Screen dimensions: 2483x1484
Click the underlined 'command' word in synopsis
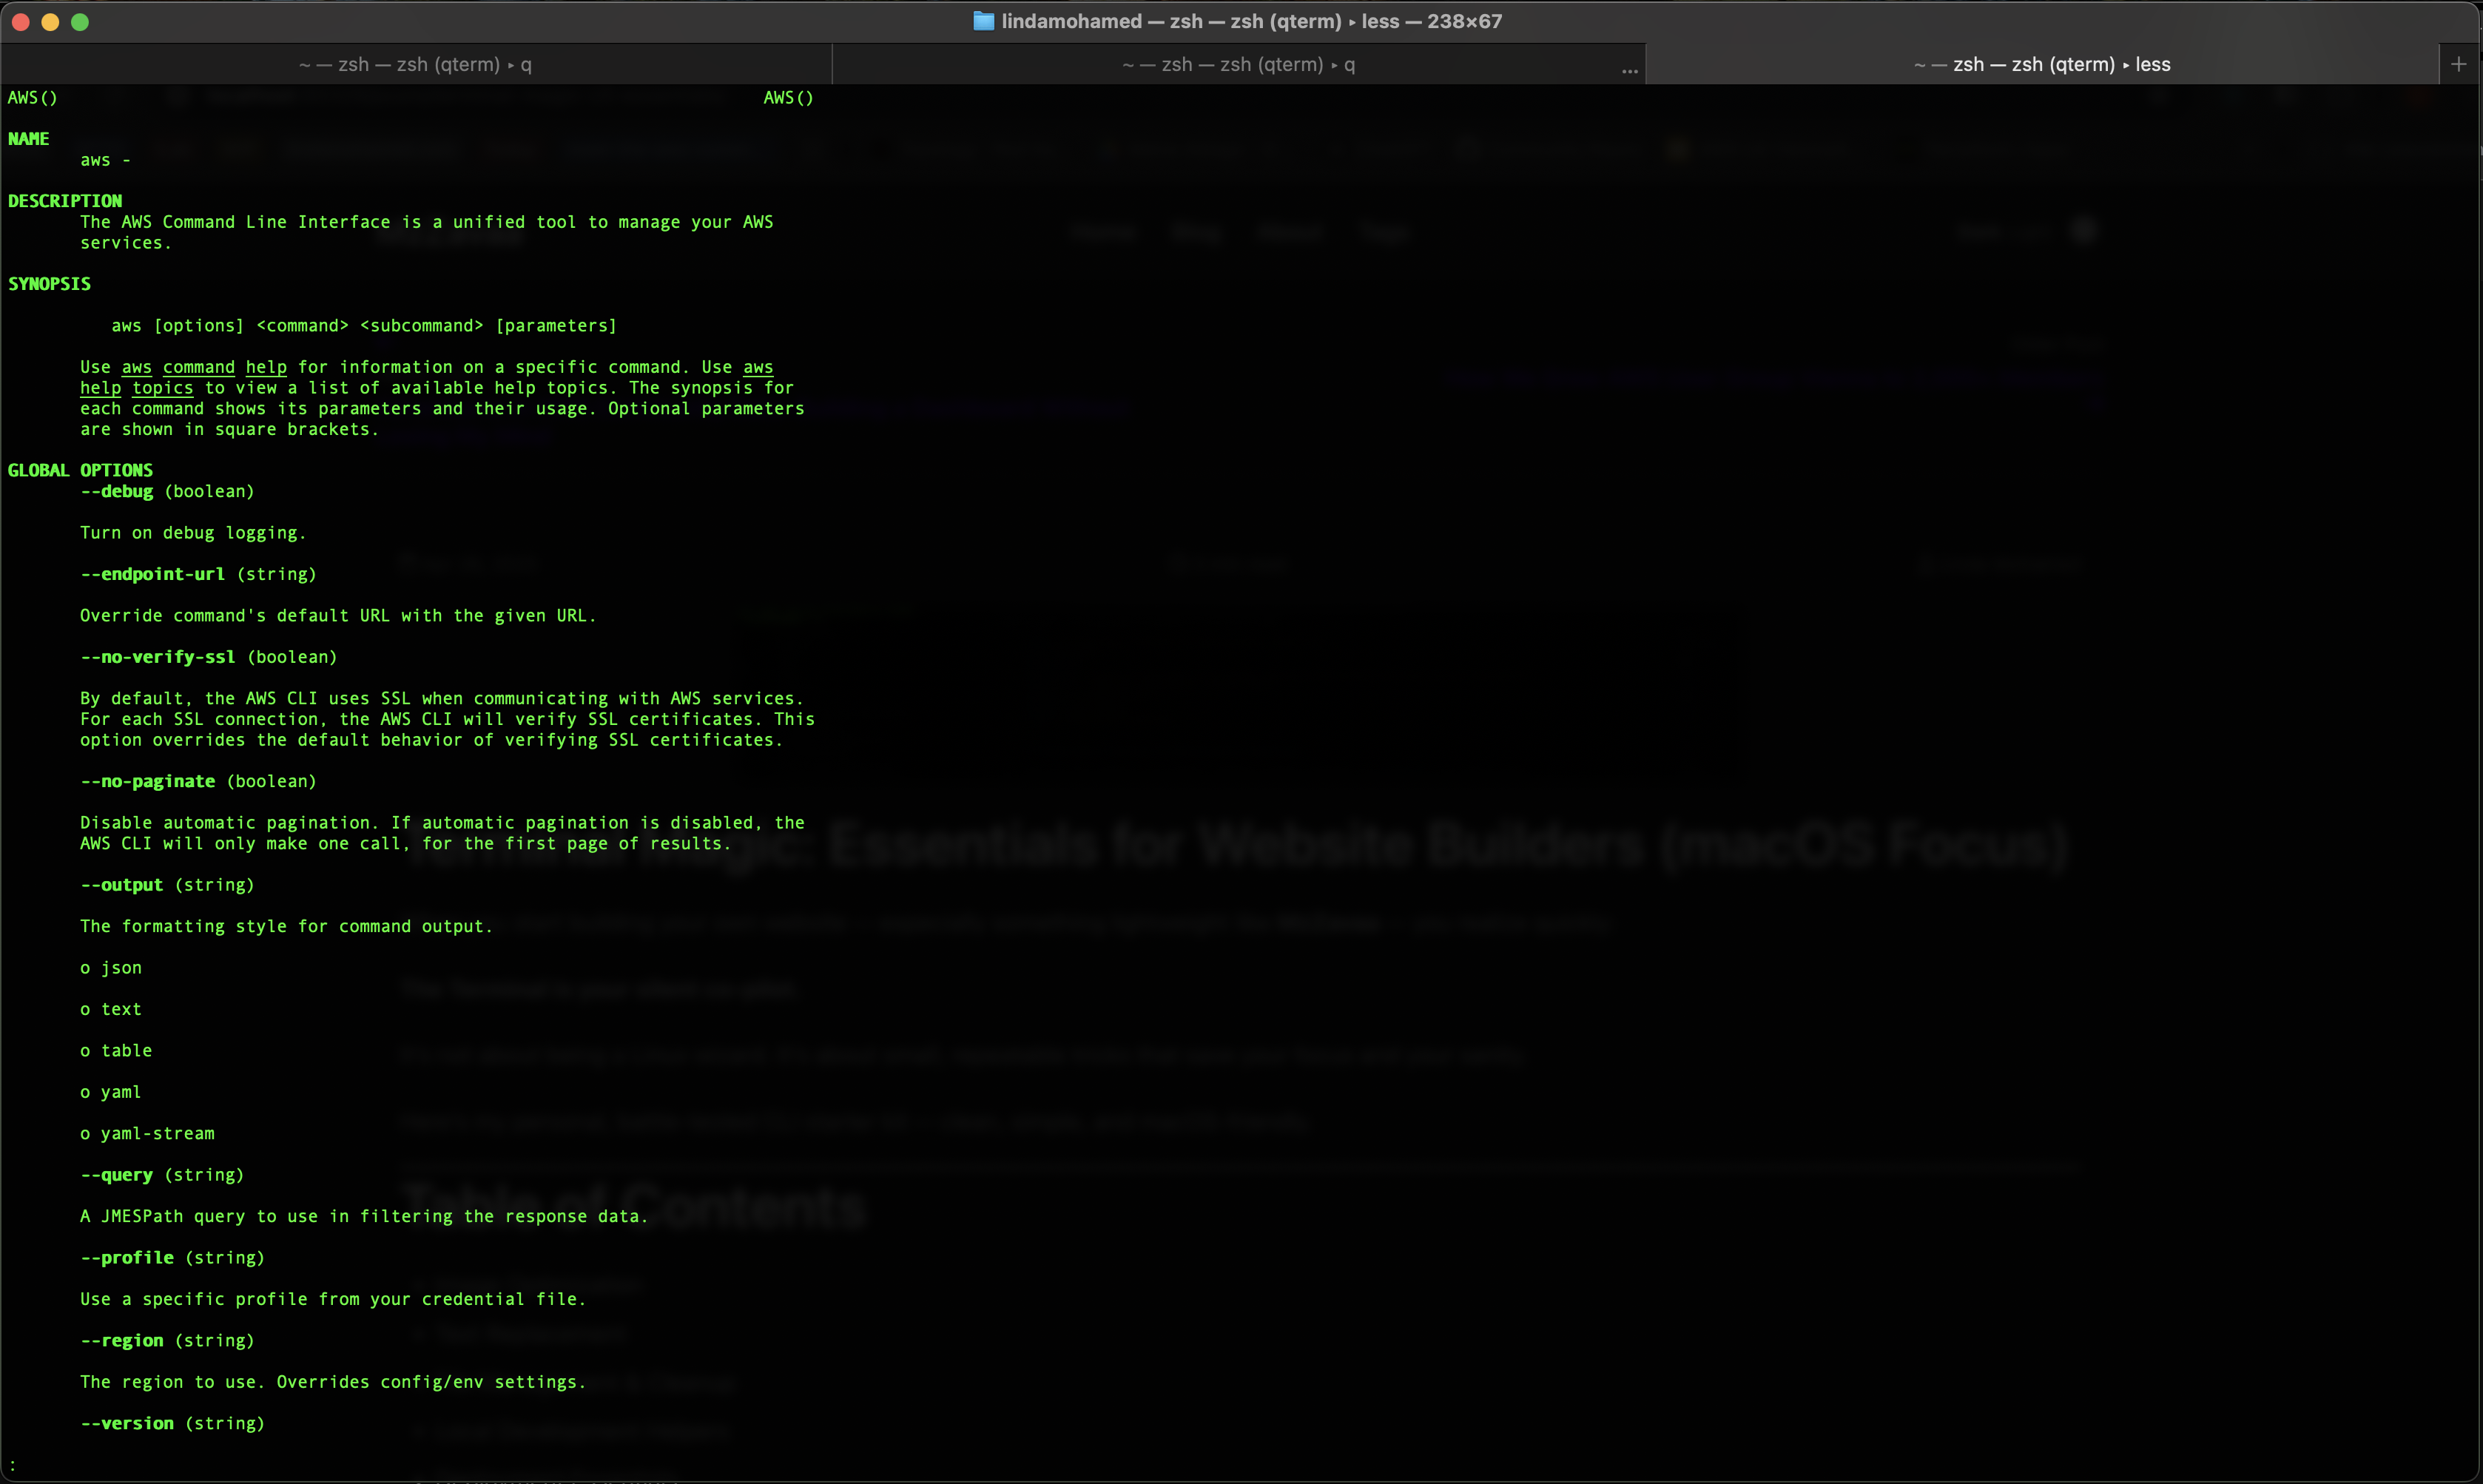click(x=199, y=367)
